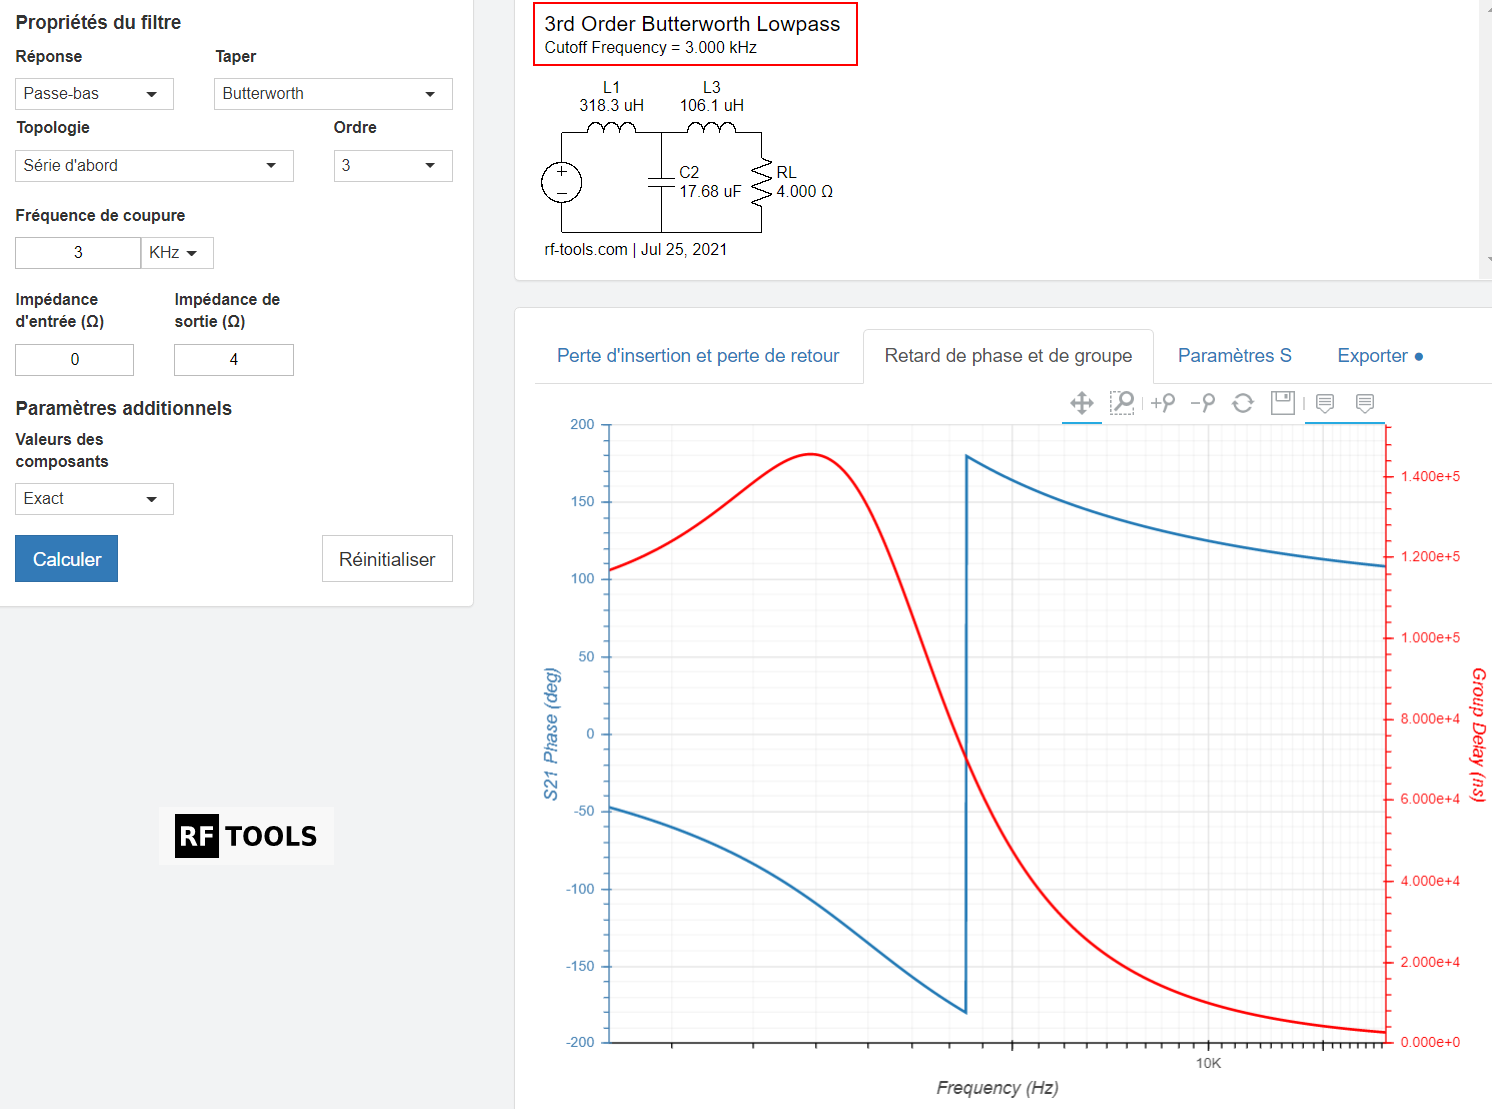Click the Zoom Out magnifier icon

[1203, 403]
